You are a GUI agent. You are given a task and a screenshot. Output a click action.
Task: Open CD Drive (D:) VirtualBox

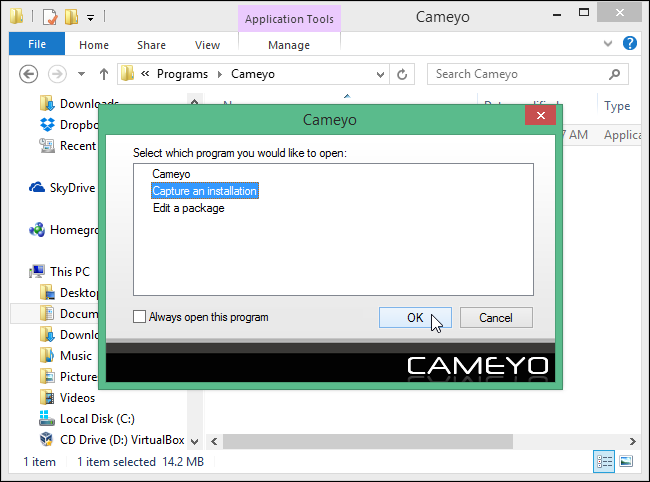click(x=112, y=440)
